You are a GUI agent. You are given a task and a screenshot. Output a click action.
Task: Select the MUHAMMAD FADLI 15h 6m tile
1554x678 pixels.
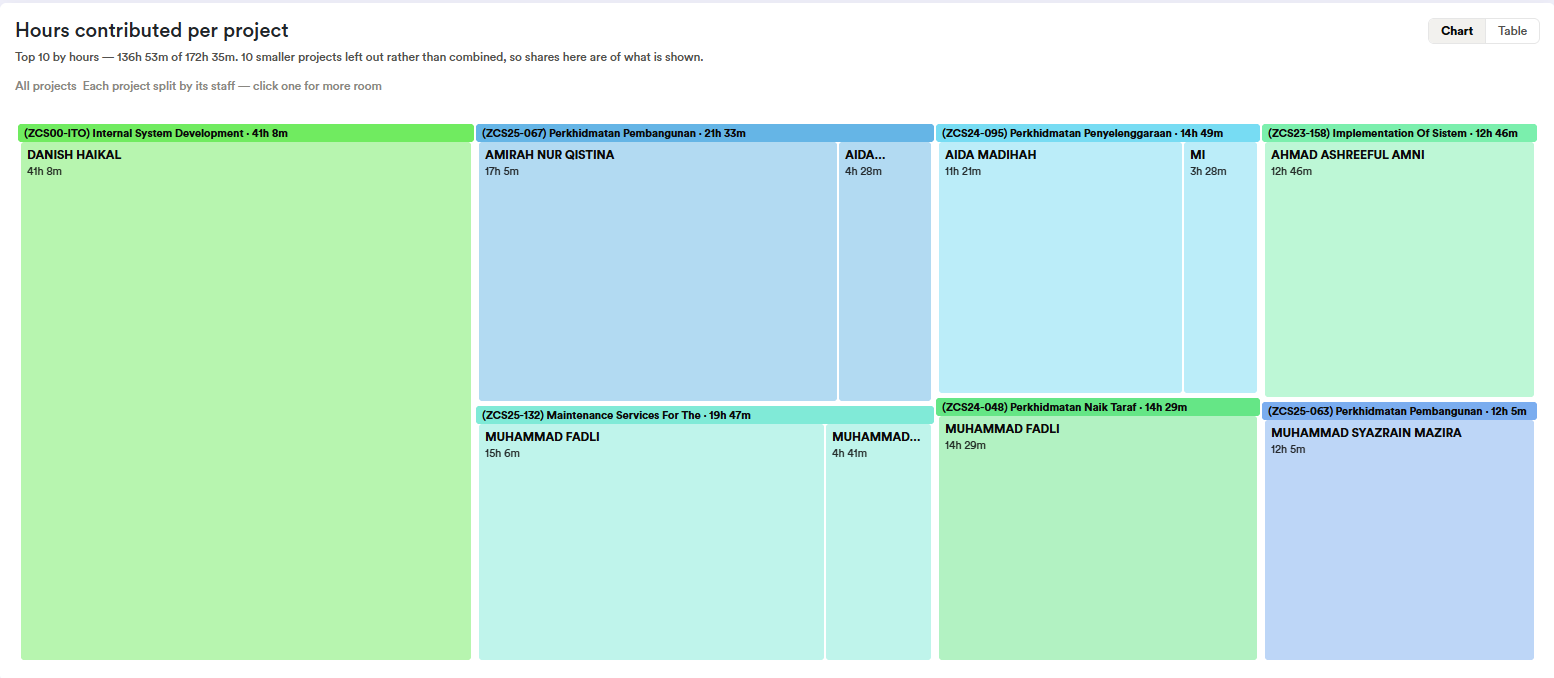pyautogui.click(x=651, y=542)
